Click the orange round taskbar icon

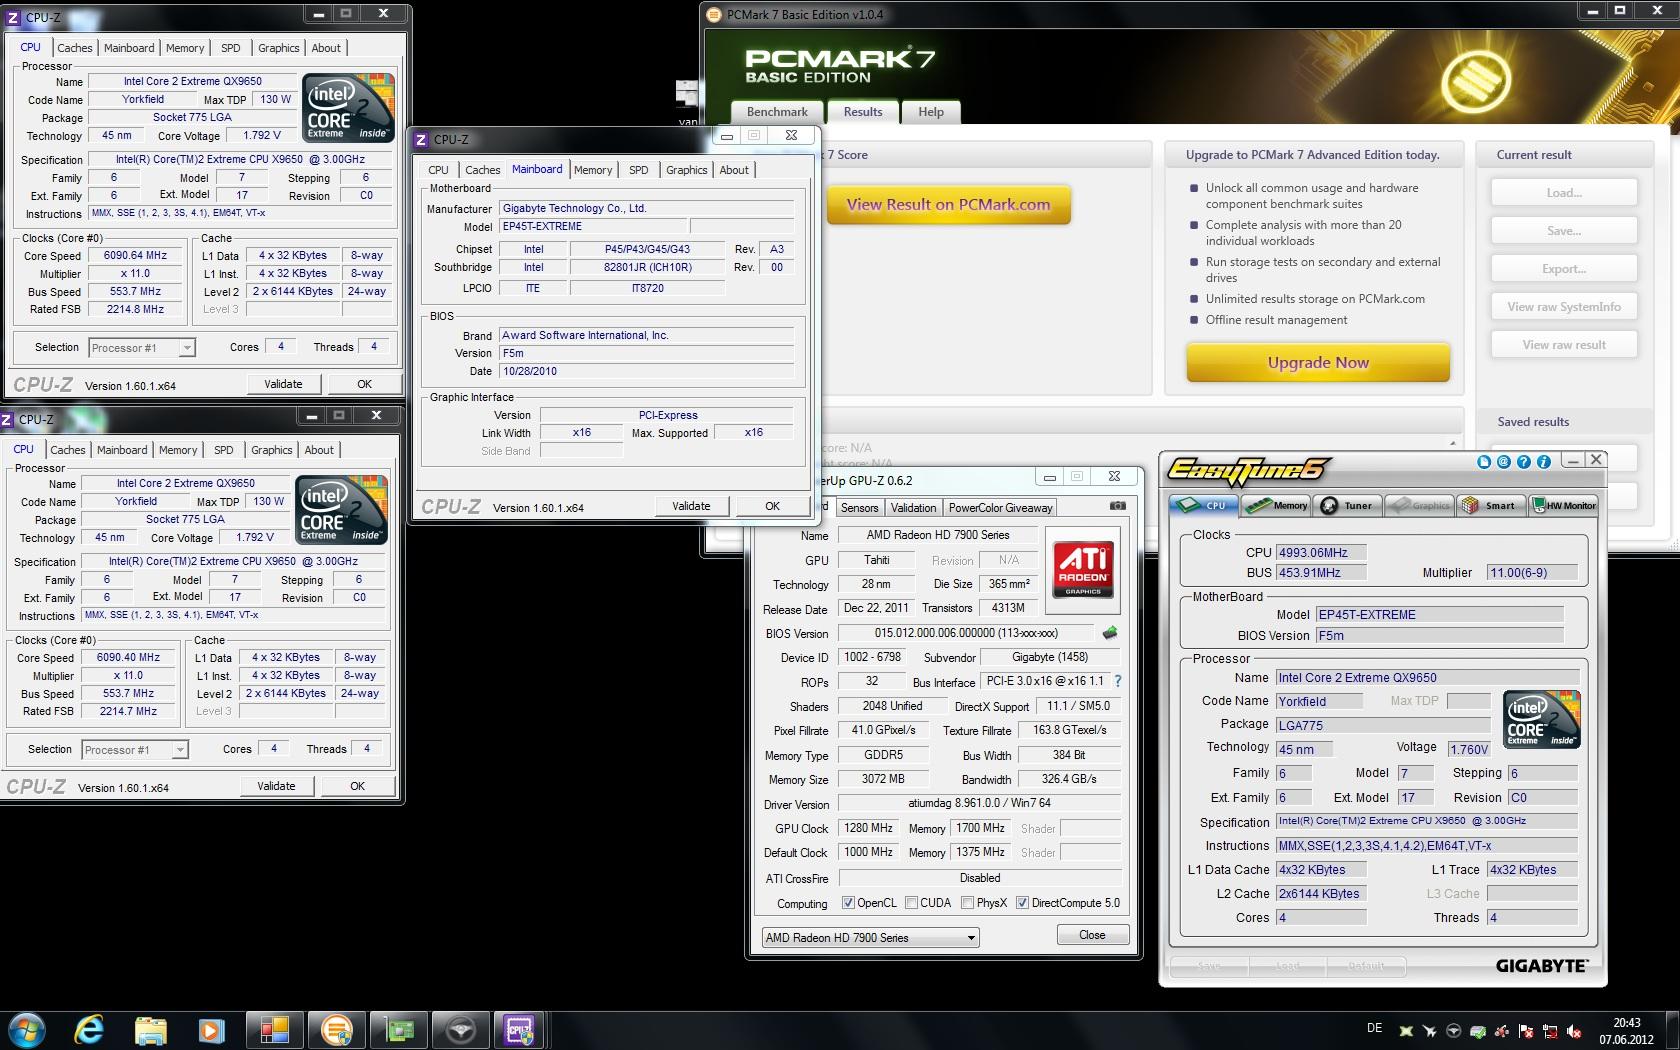click(337, 1029)
